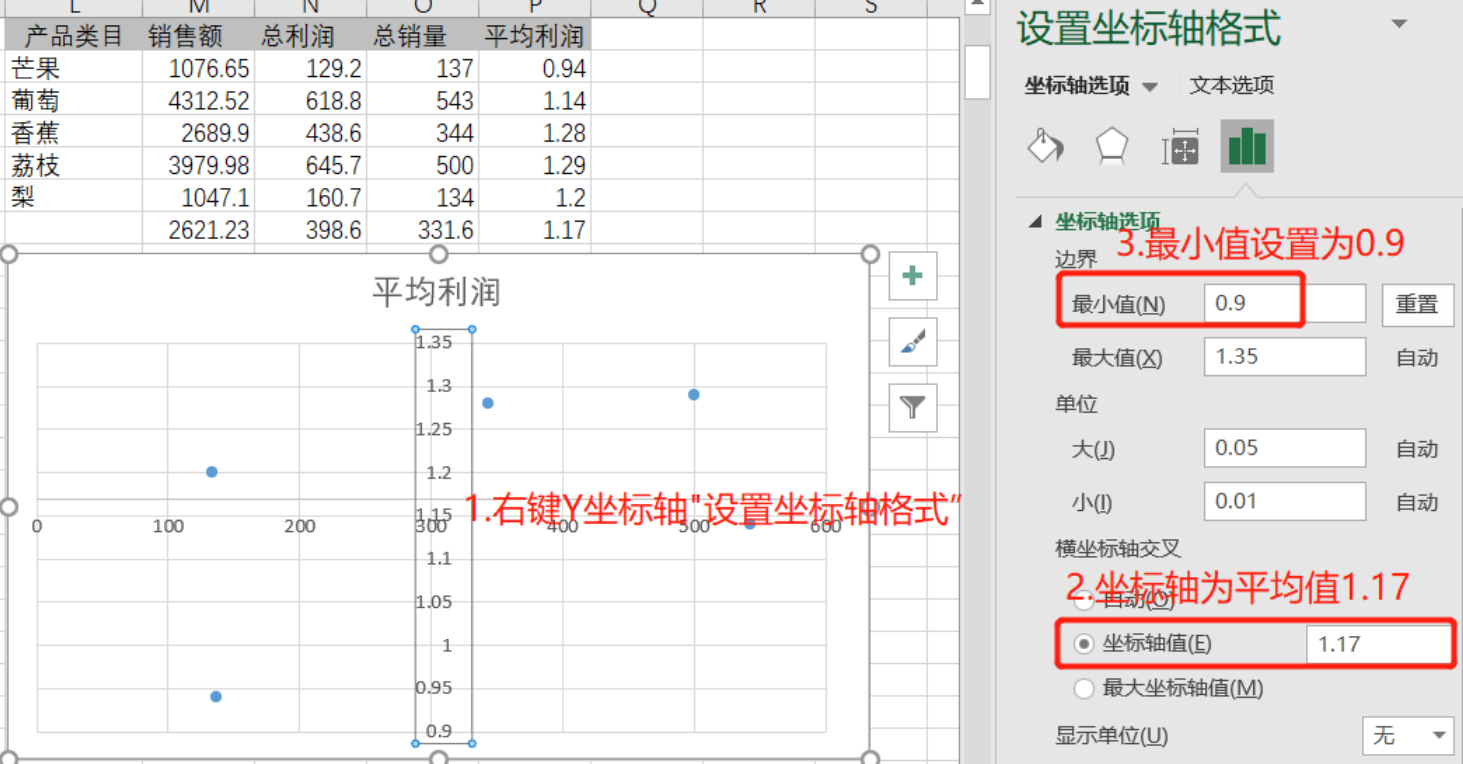This screenshot has width=1463, height=764.
Task: Select the Axis Options bar chart icon
Action: point(1247,146)
